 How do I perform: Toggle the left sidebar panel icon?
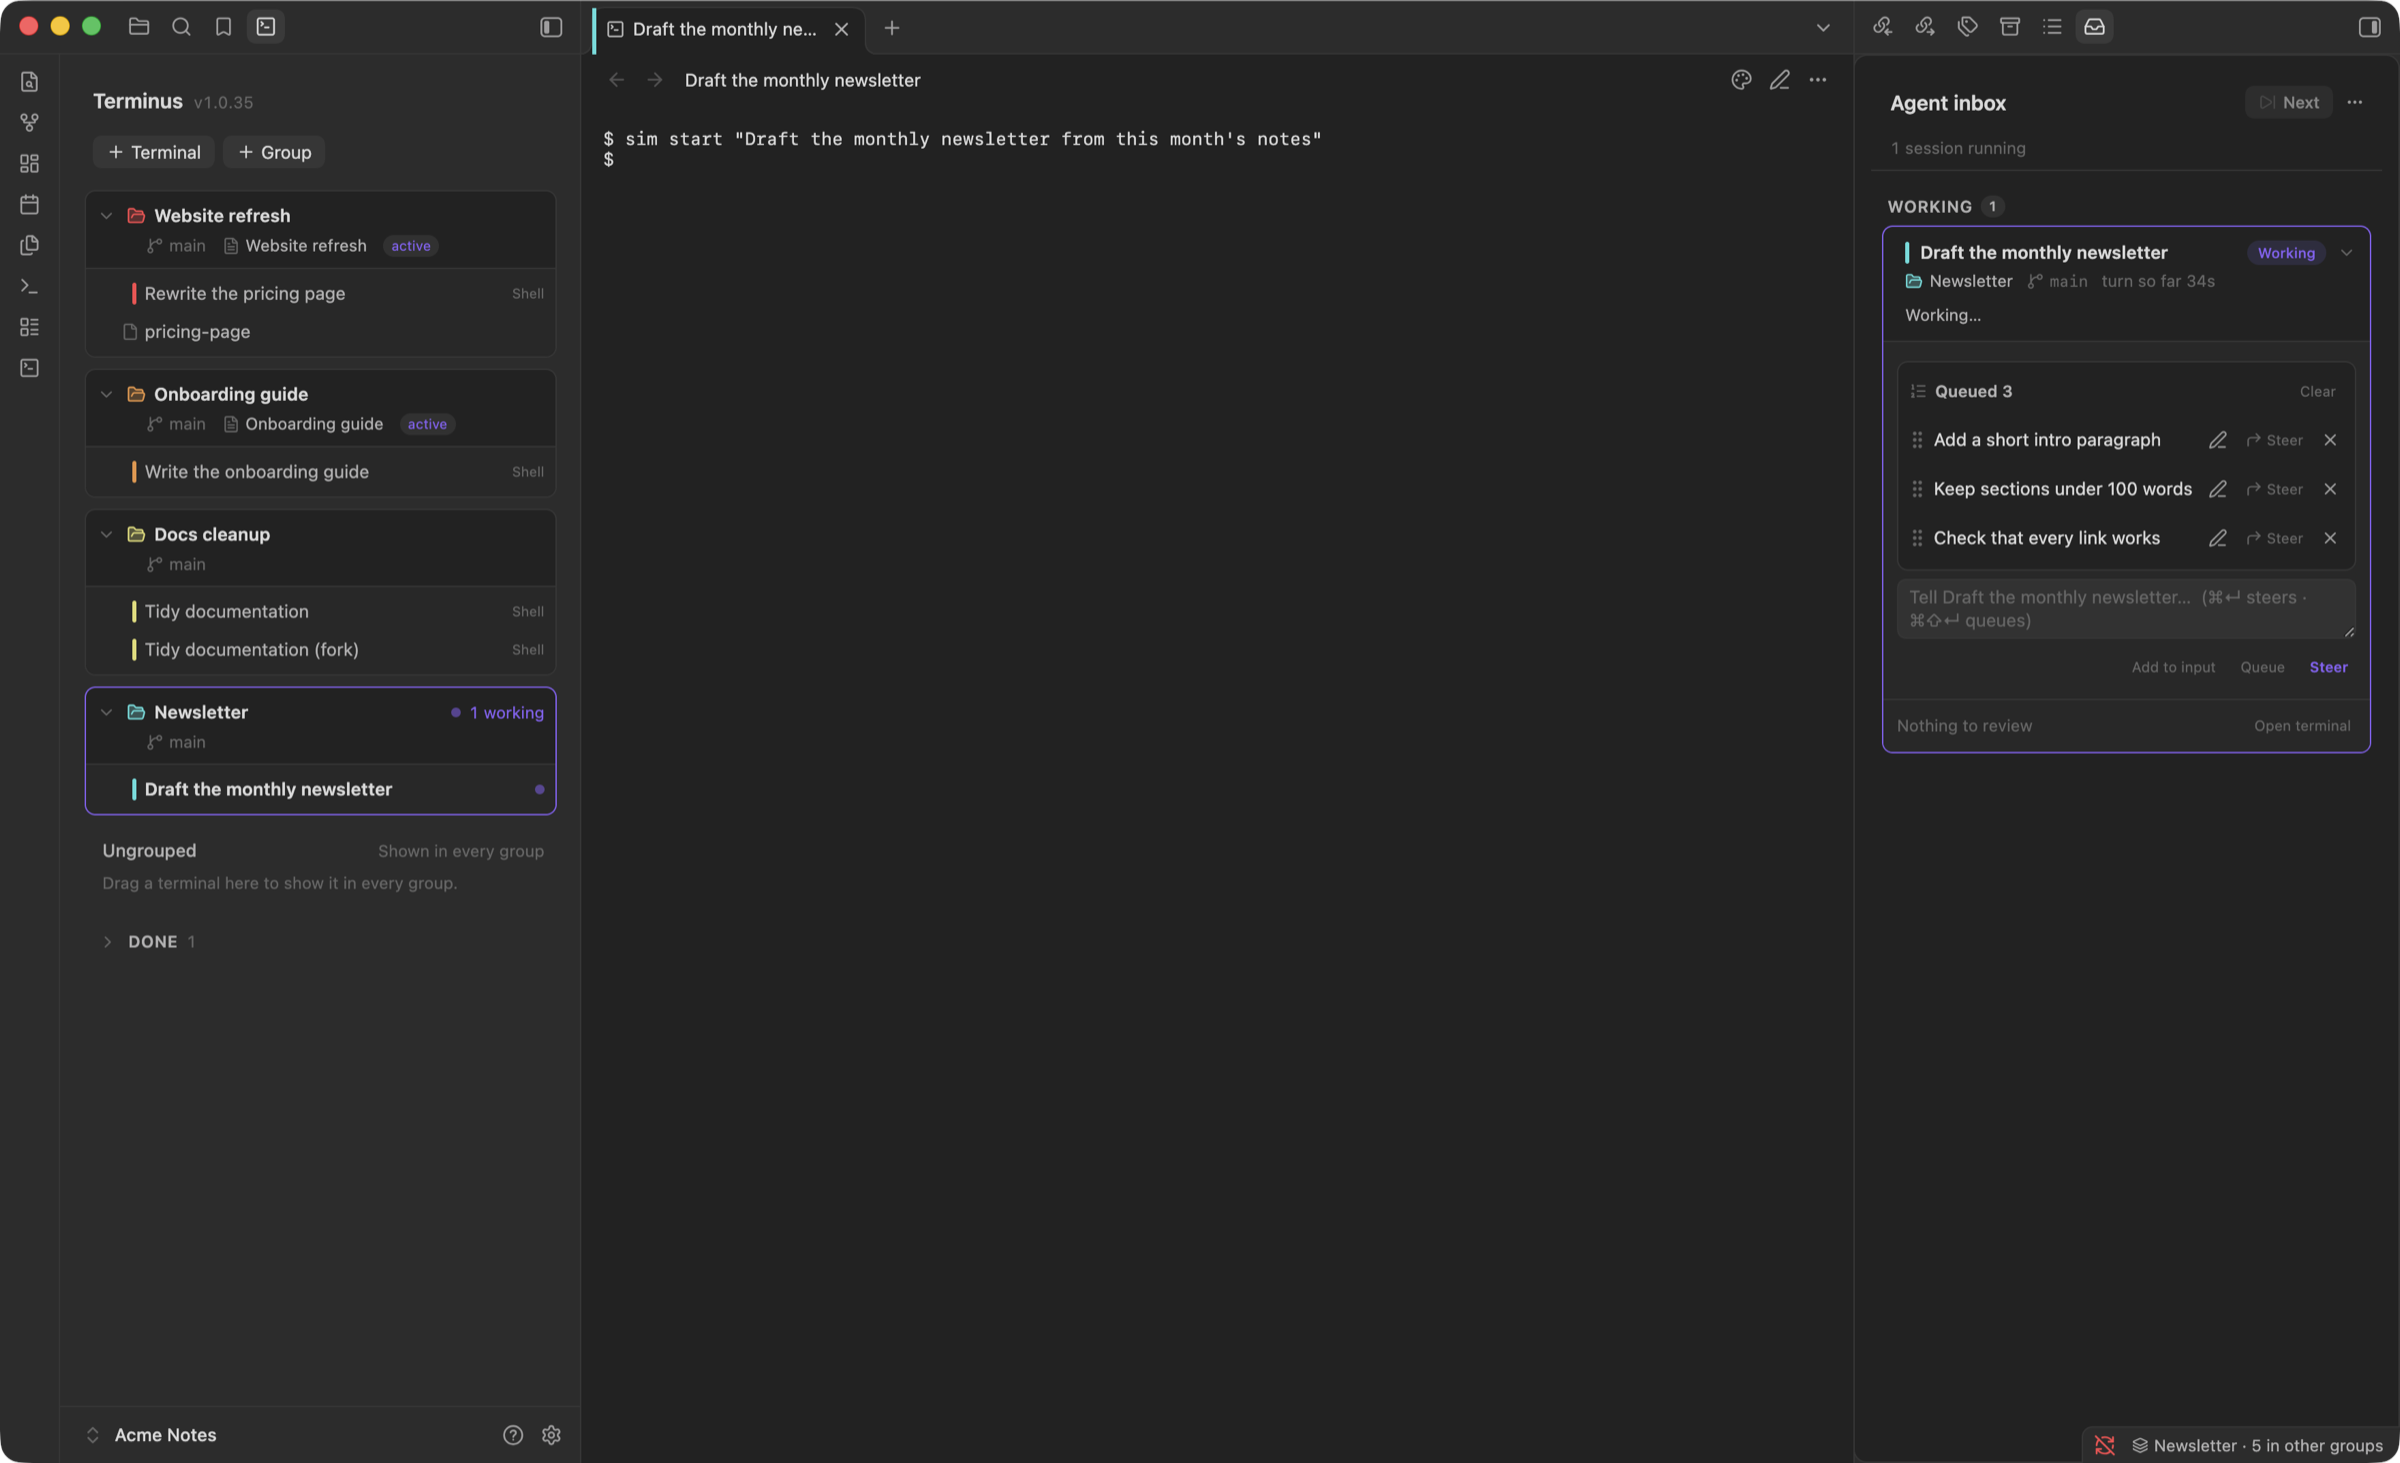pyautogui.click(x=551, y=27)
